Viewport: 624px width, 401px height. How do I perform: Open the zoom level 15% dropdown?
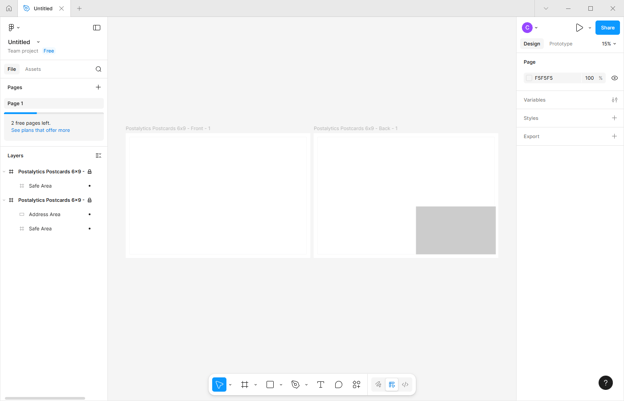click(608, 44)
